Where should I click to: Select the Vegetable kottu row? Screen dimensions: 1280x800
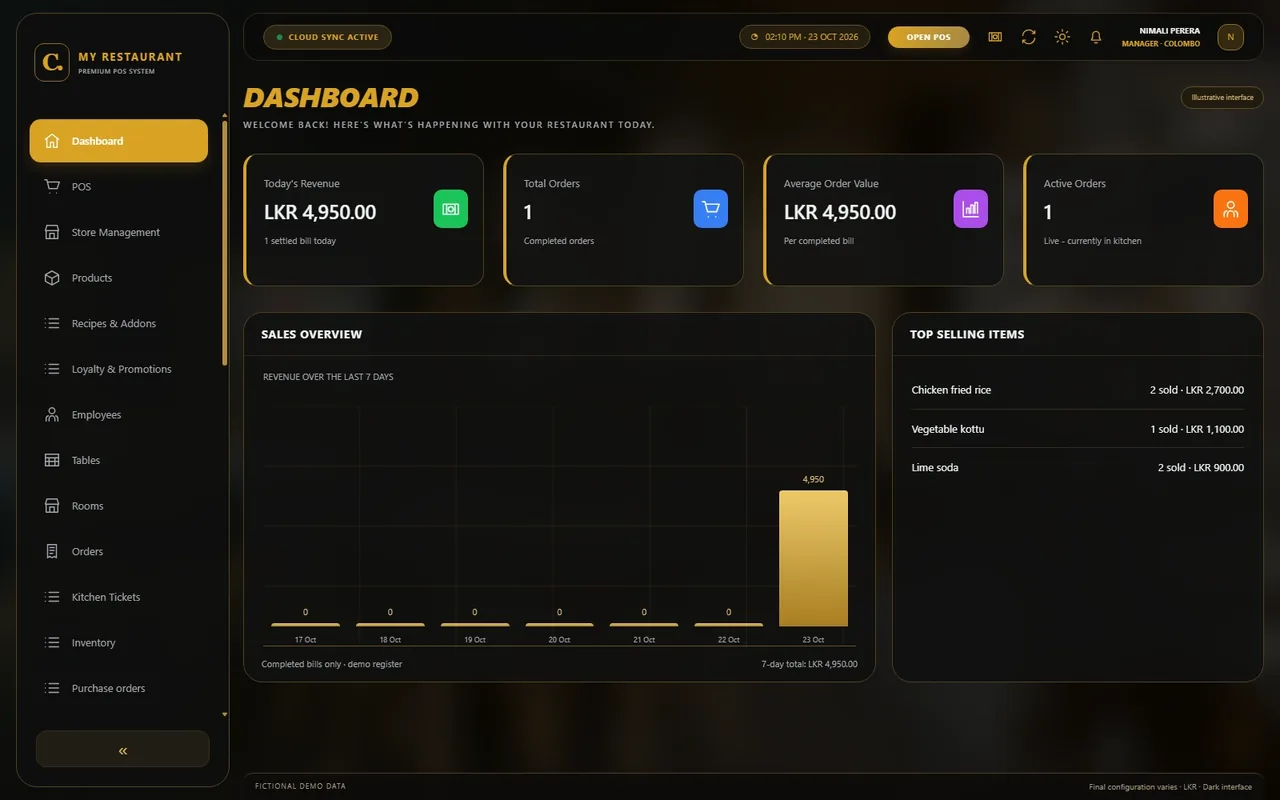click(1078, 429)
